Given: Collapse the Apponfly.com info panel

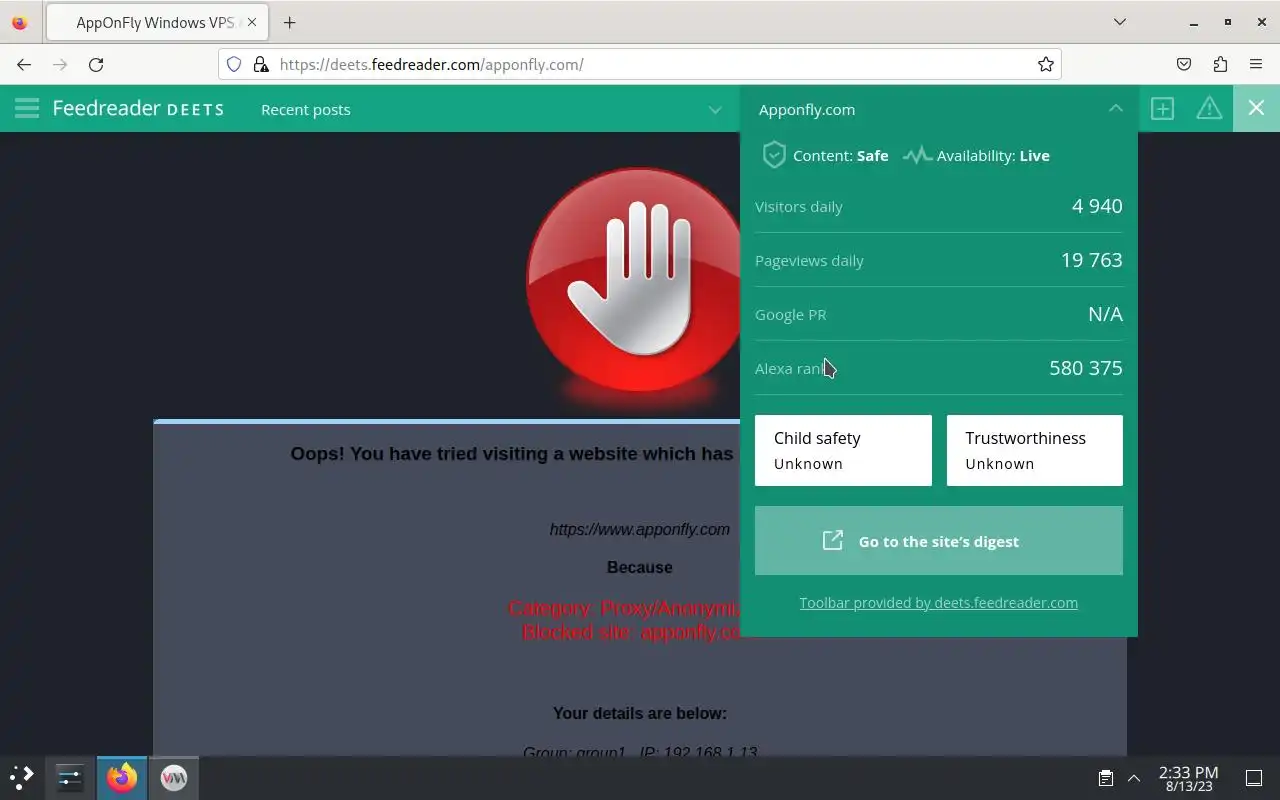Looking at the screenshot, I should [1116, 108].
